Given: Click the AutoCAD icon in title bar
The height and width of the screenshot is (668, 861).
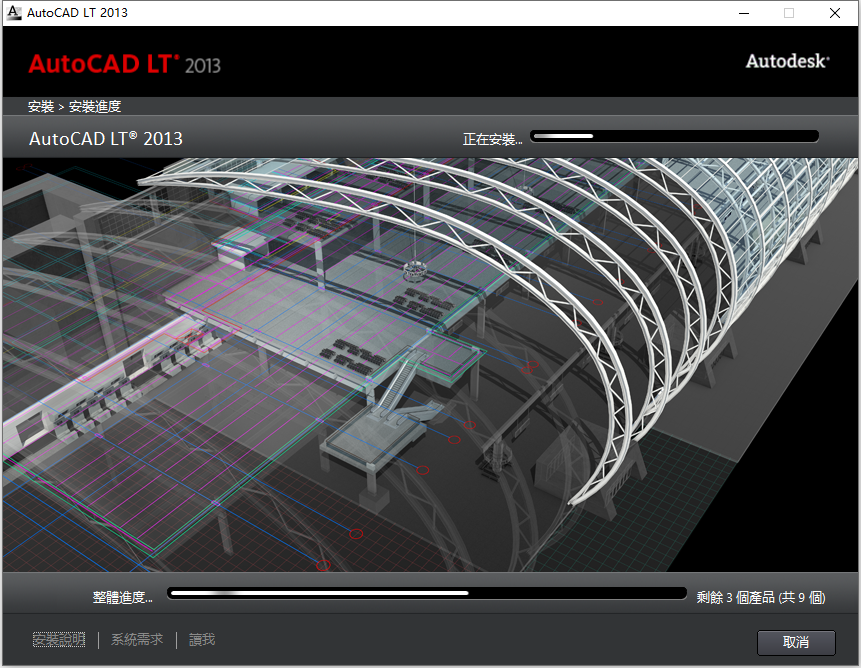Looking at the screenshot, I should pos(14,12).
